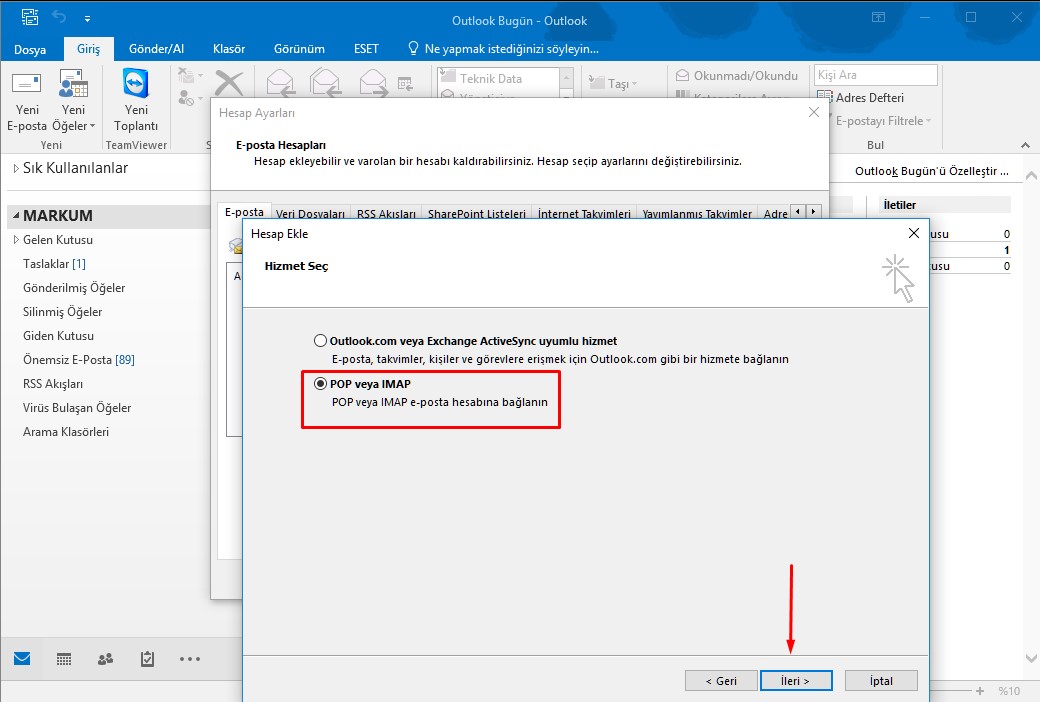Click the lightbulb Tell Me icon
The width and height of the screenshot is (1040, 702).
pos(413,48)
